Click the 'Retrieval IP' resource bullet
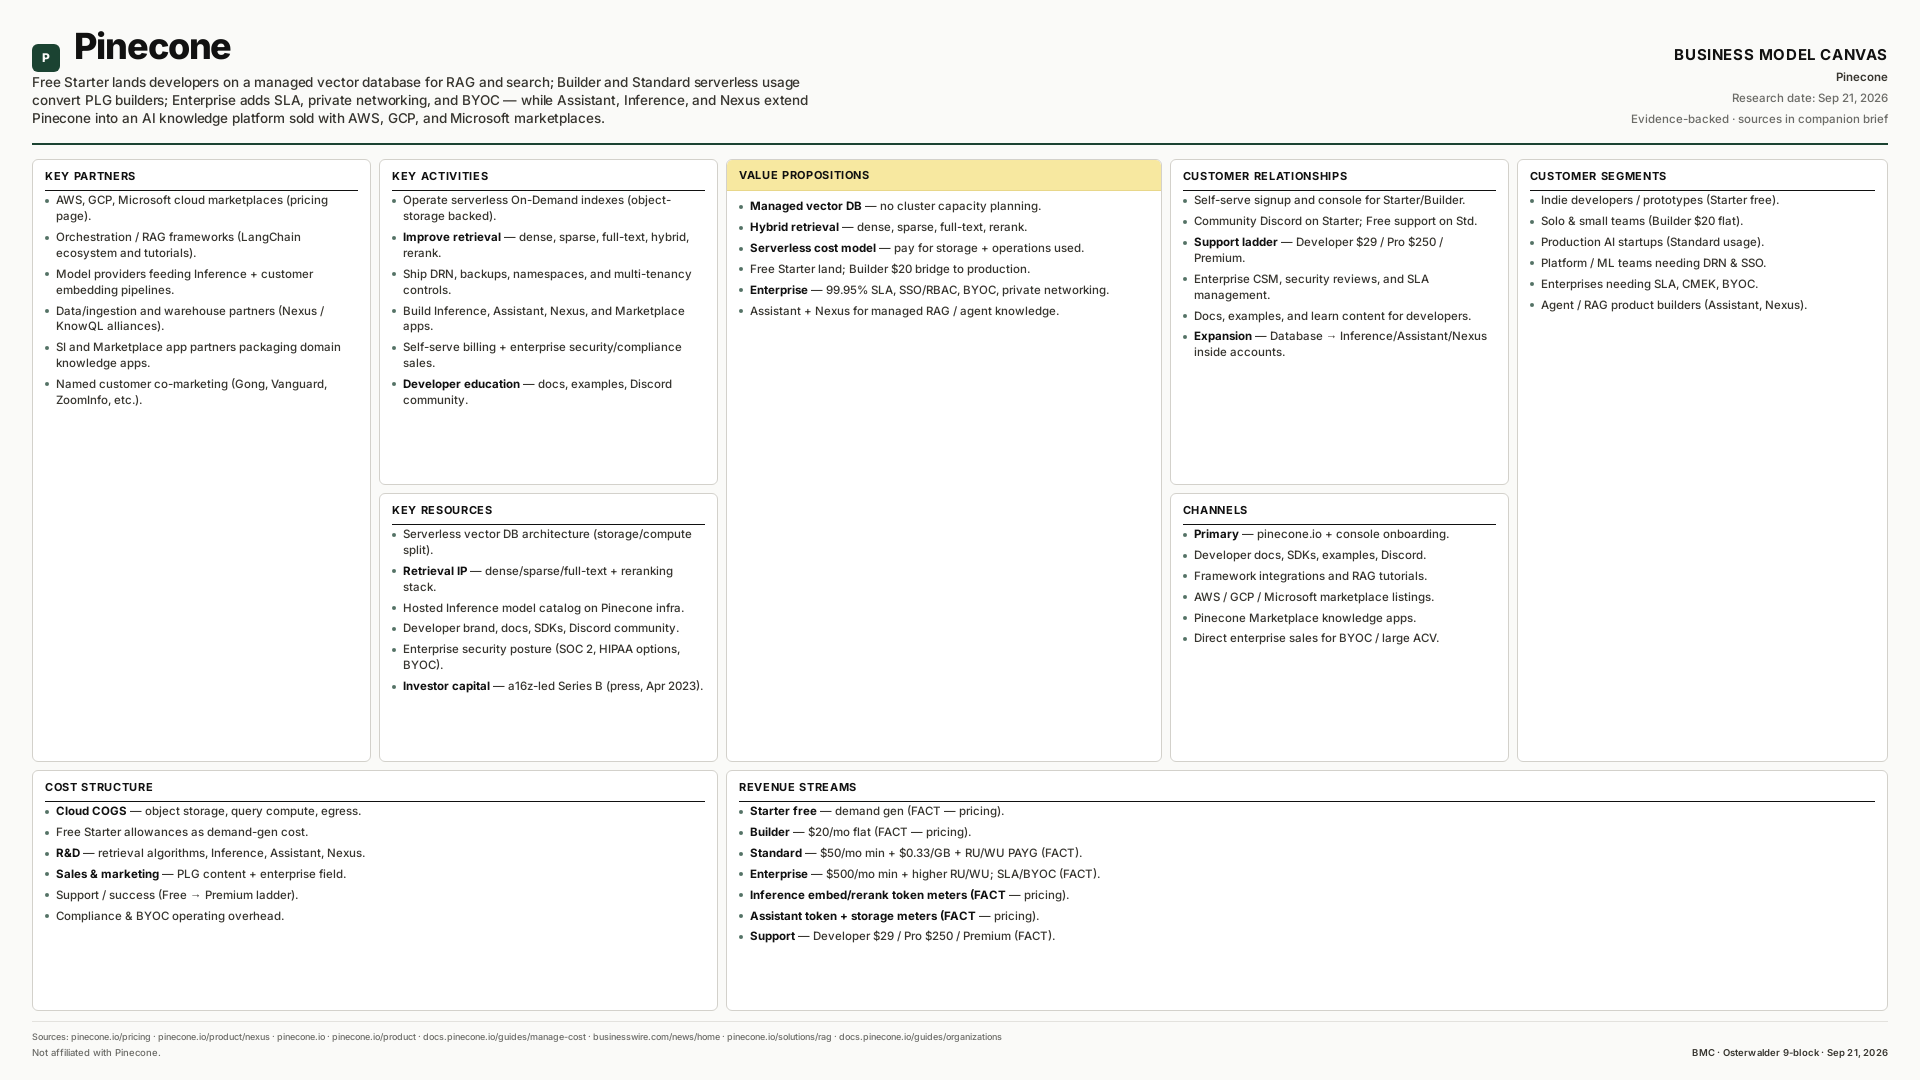Screen dimensions: 1920x1080 [x=538, y=579]
